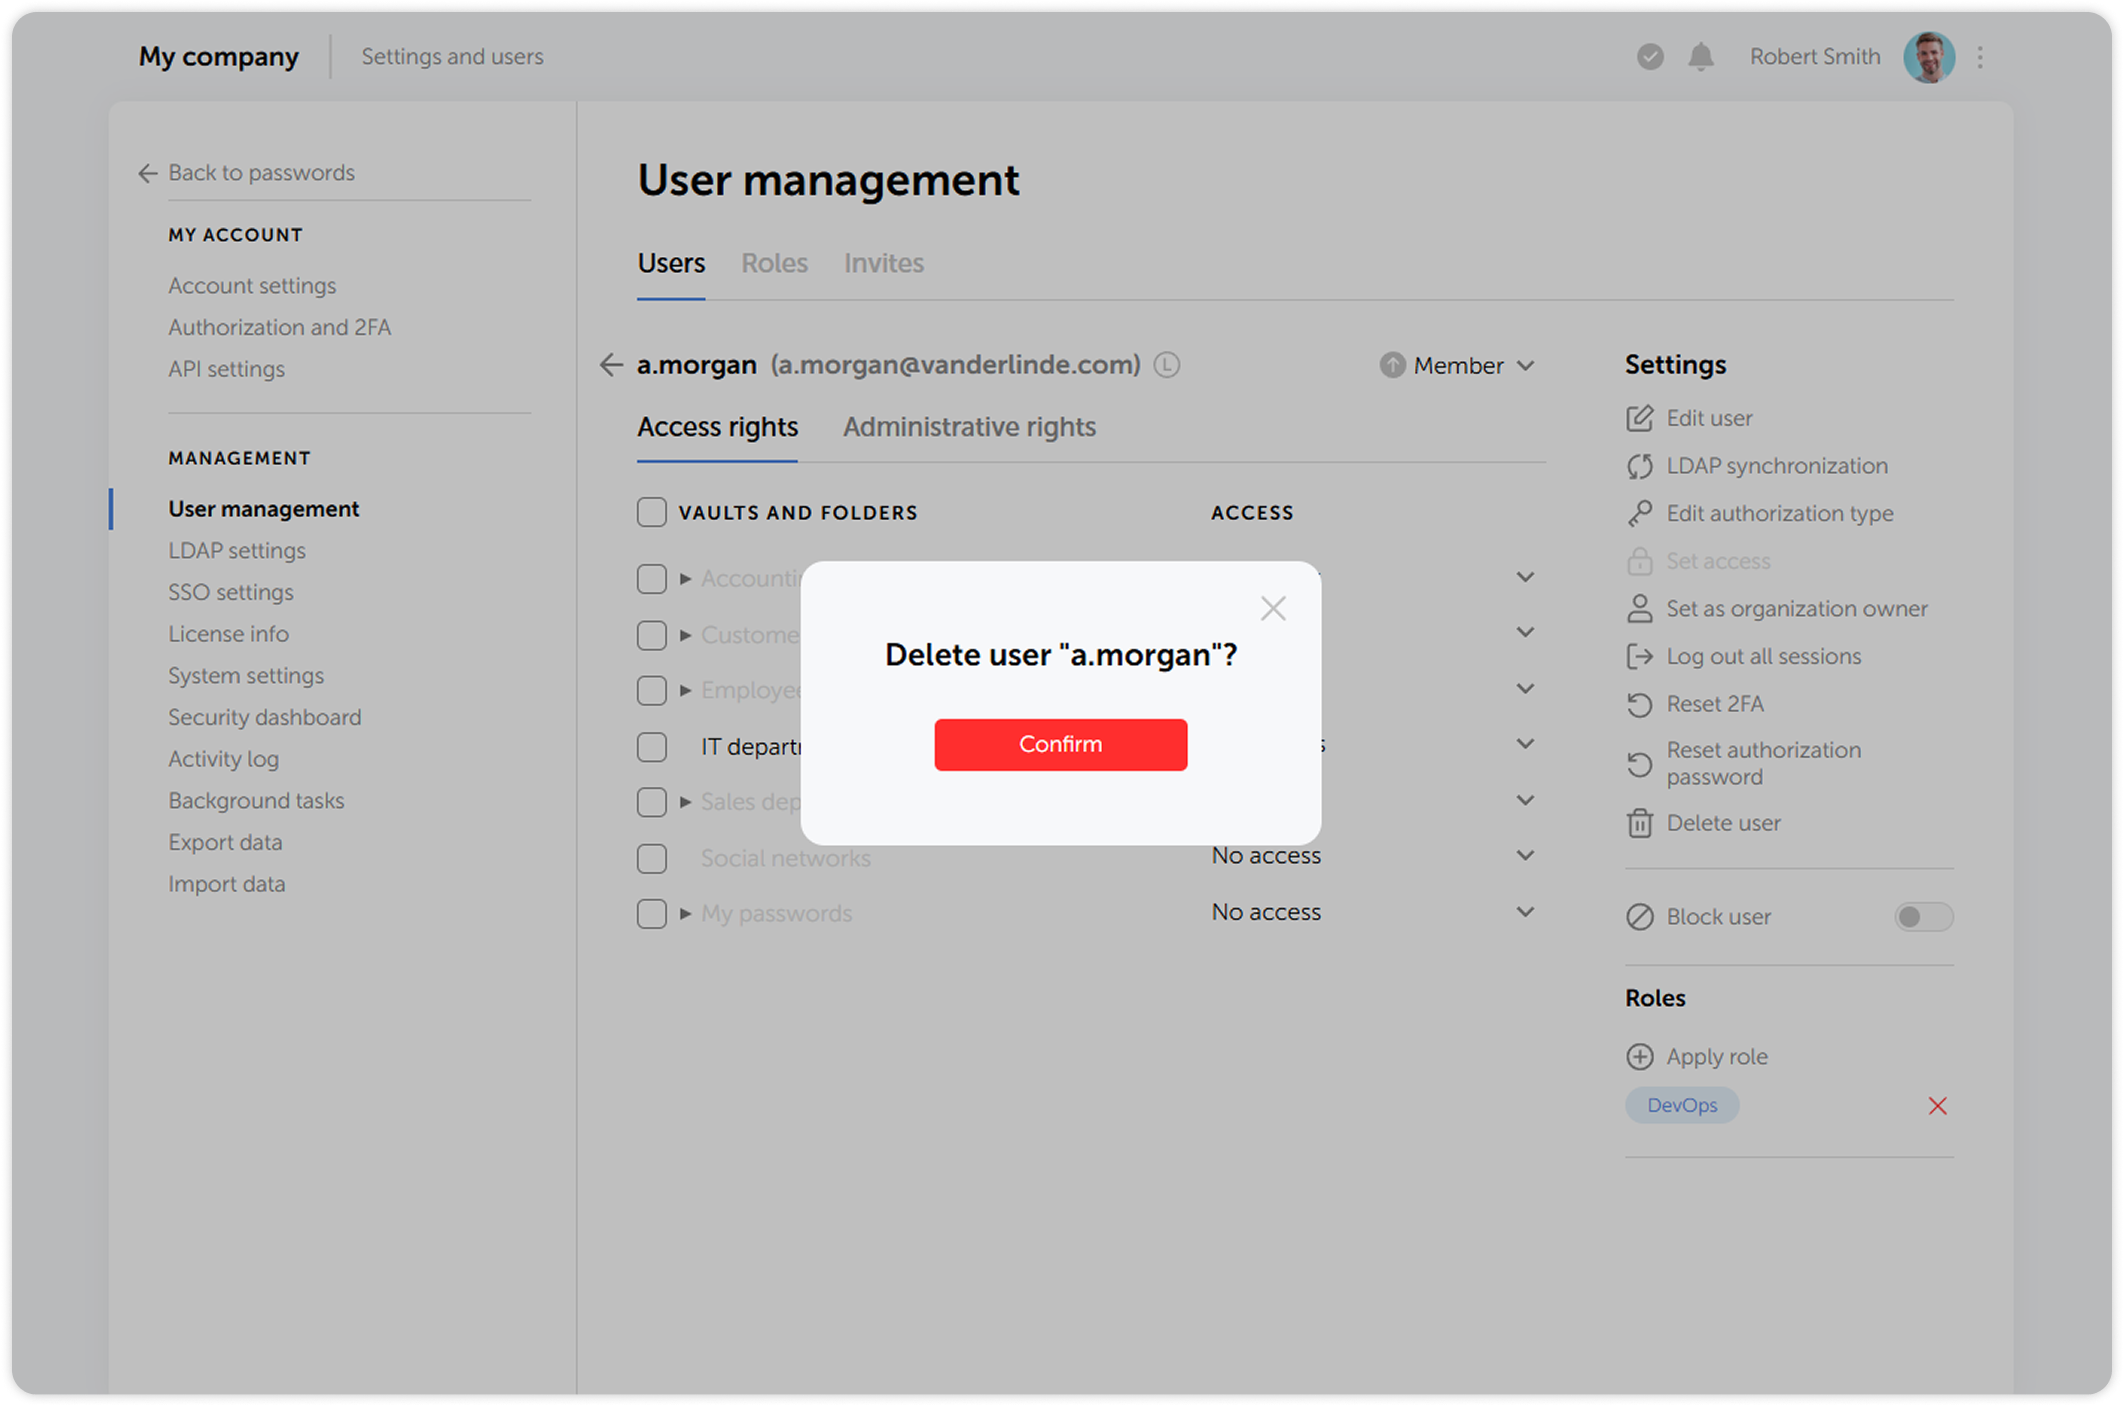This screenshot has height=1407, width=2124.
Task: Switch to the Roles tab
Action: [774, 263]
